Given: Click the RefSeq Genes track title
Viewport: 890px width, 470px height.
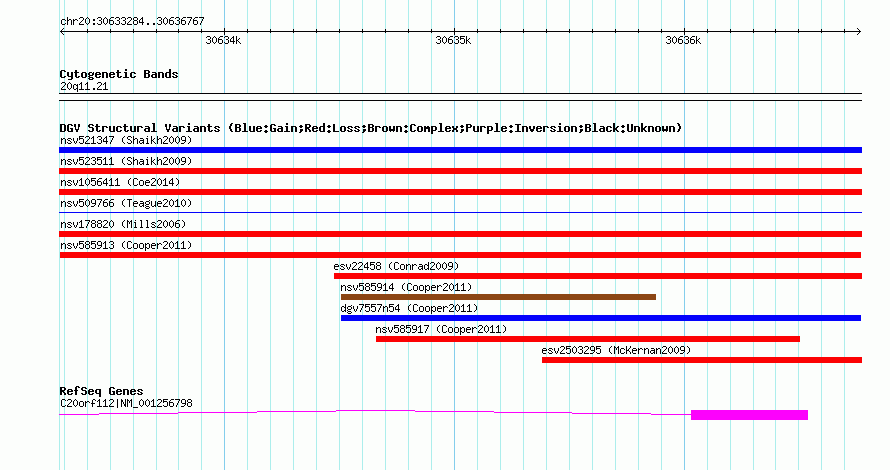Looking at the screenshot, I should [x=101, y=391].
